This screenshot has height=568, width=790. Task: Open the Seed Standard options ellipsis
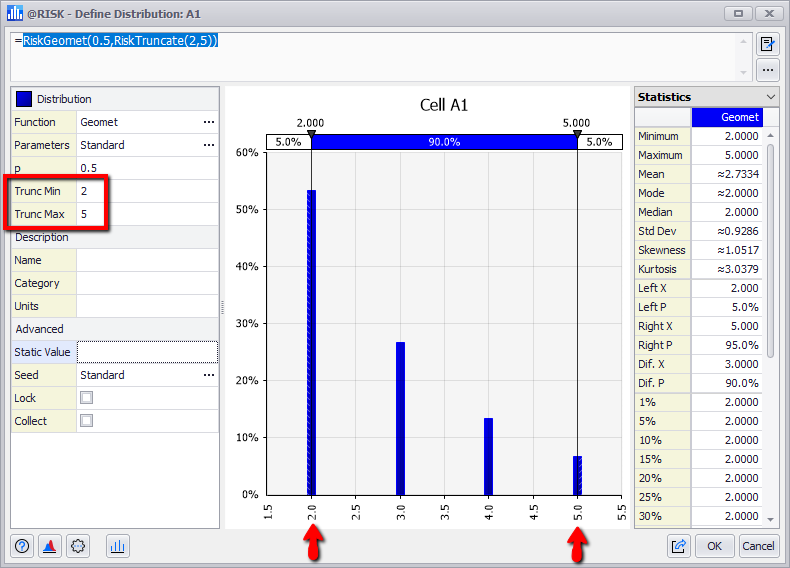(208, 375)
